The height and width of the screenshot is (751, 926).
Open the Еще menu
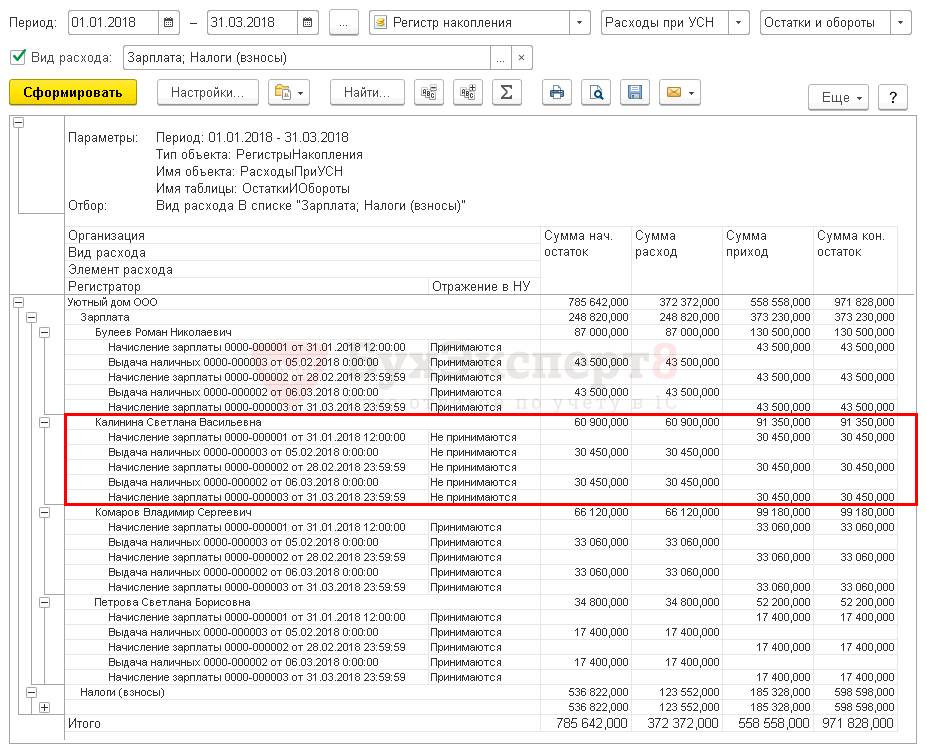[x=836, y=97]
